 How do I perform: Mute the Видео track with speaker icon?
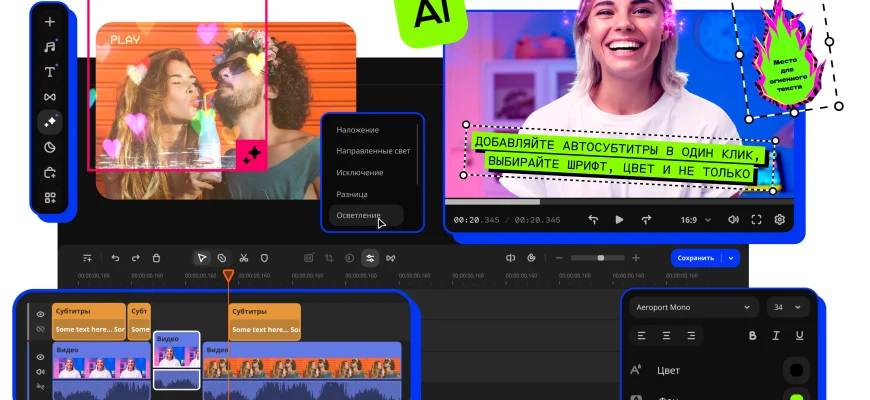[41, 371]
